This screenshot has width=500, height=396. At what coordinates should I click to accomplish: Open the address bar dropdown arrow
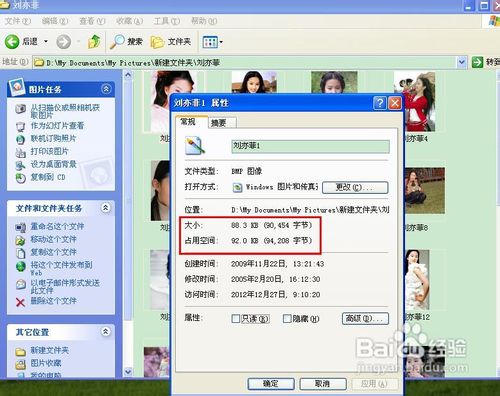pos(461,62)
